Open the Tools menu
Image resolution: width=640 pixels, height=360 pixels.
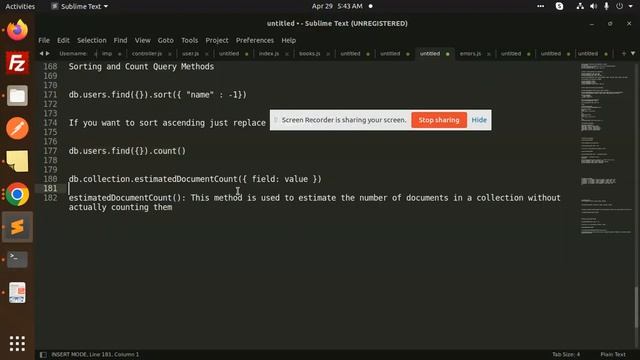pyautogui.click(x=189, y=40)
